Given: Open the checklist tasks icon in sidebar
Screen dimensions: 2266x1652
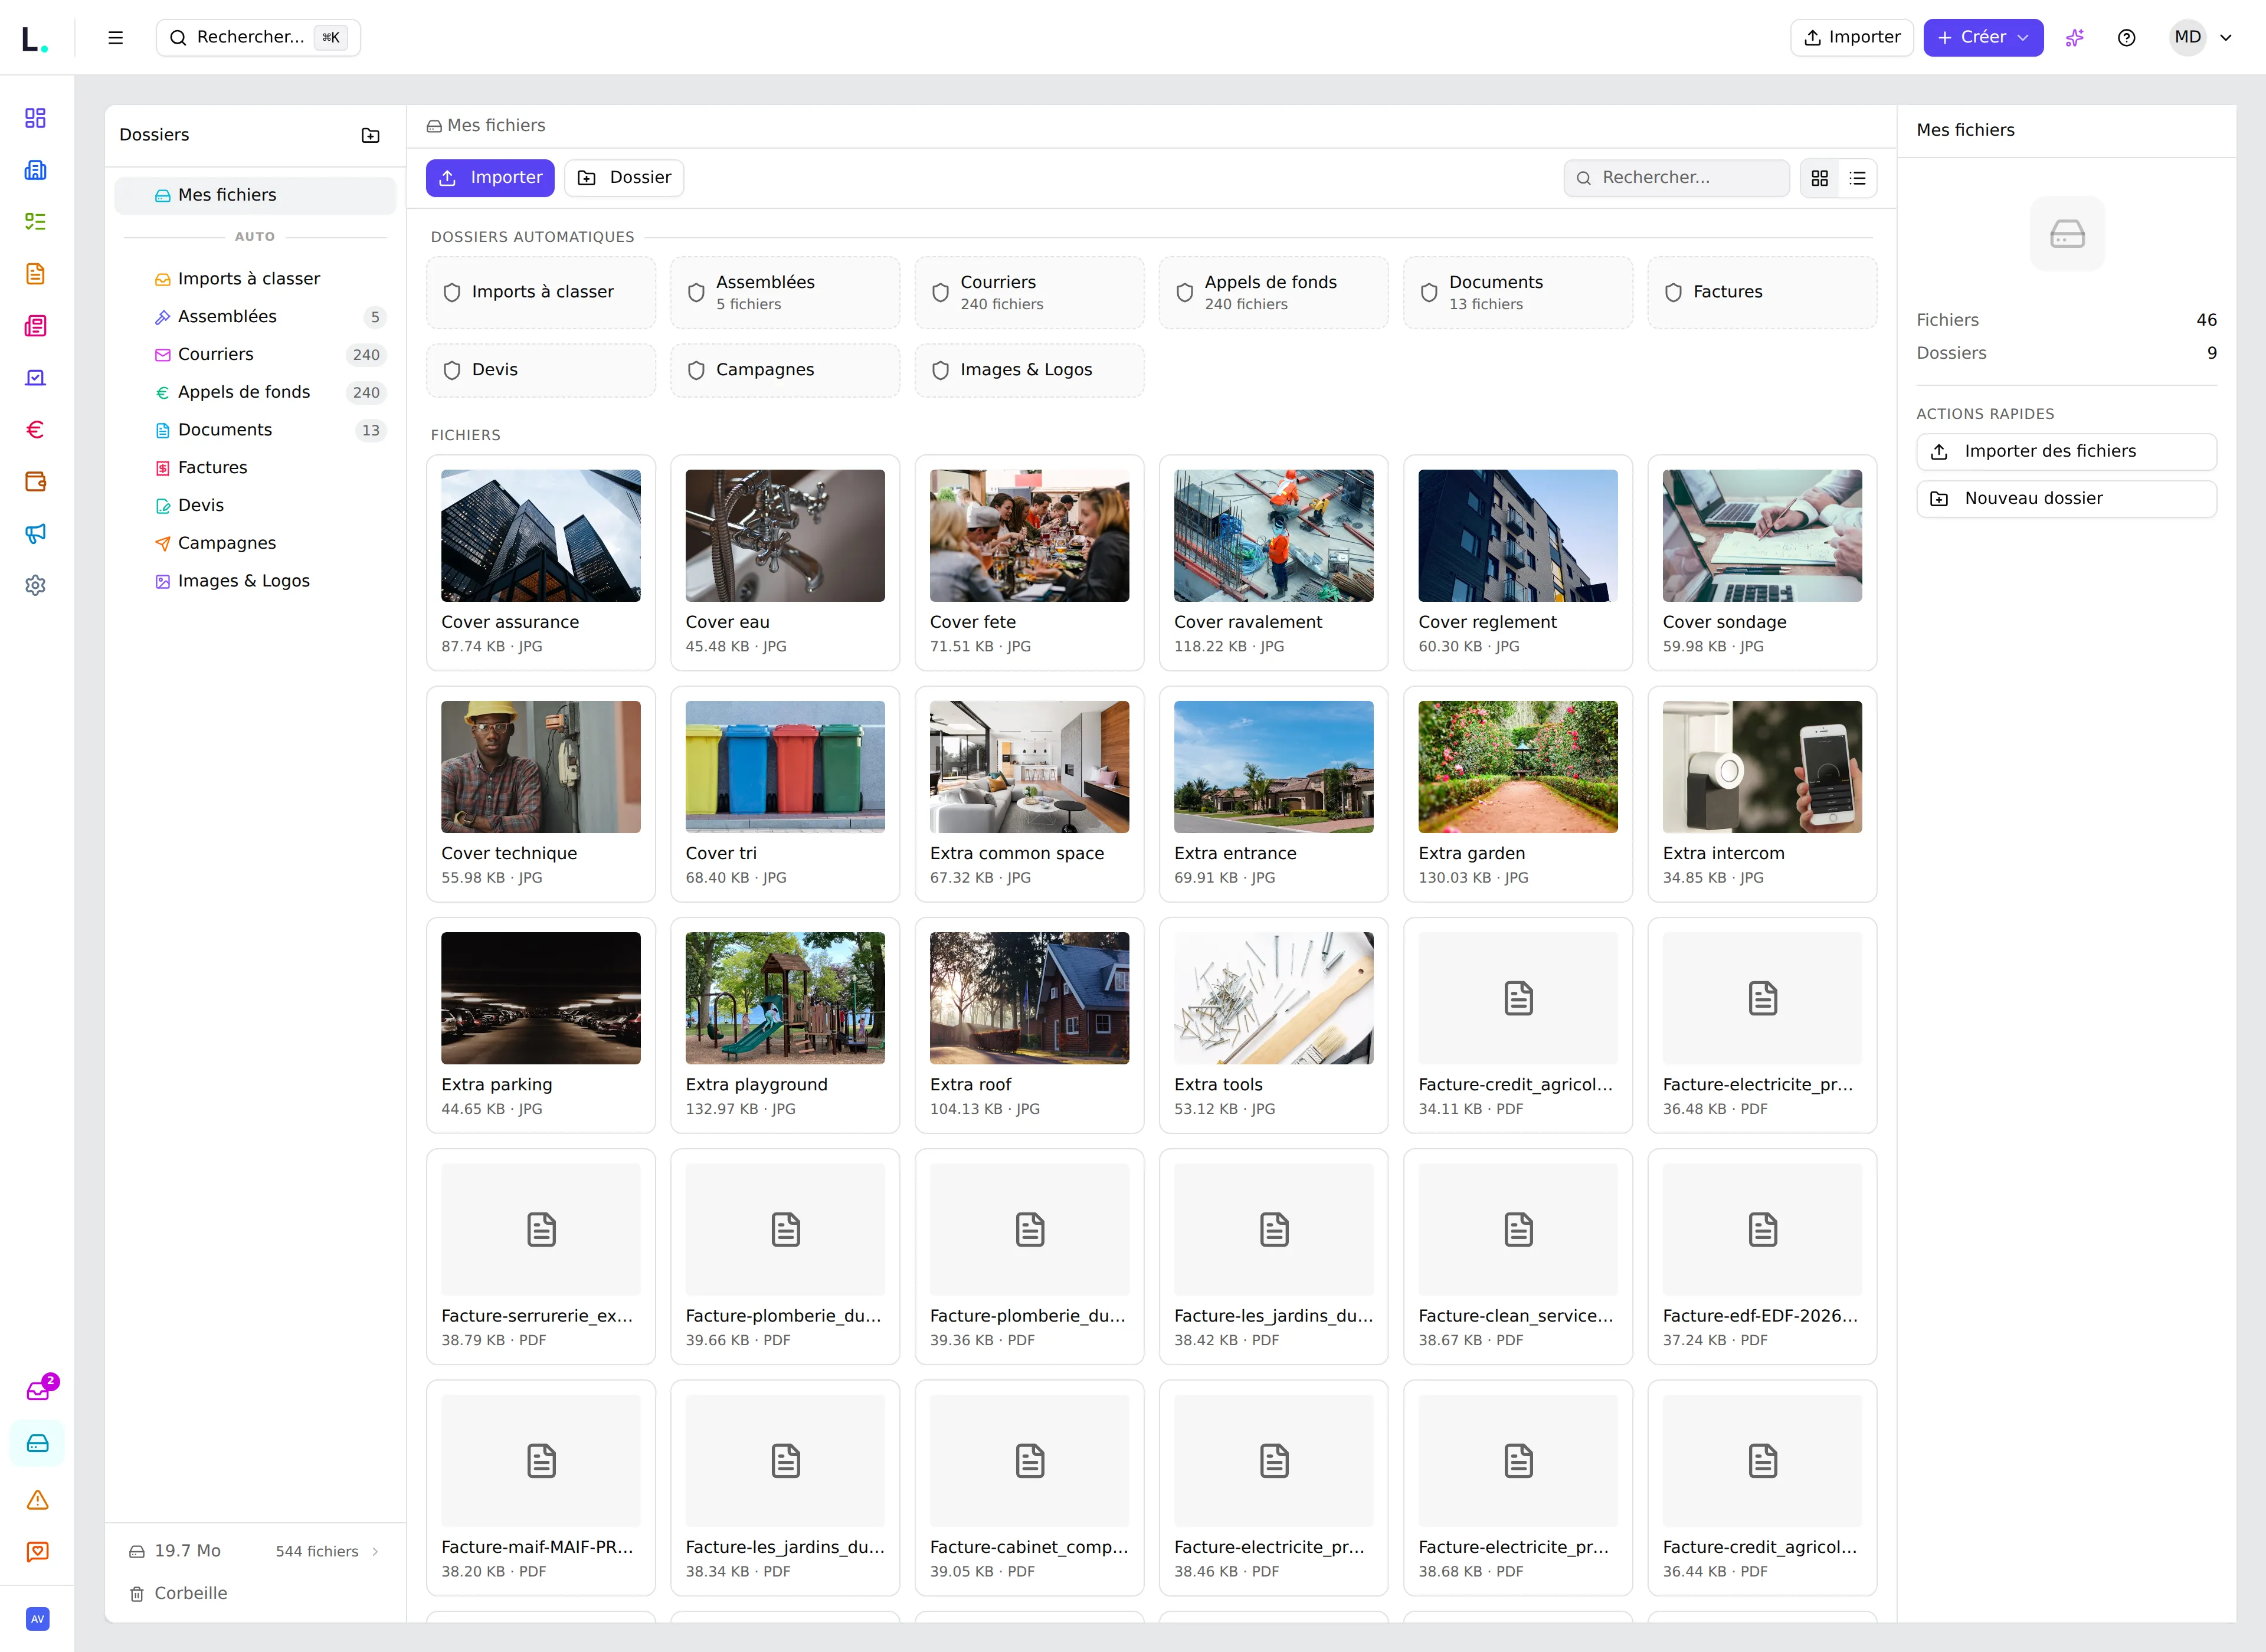Looking at the screenshot, I should 36,222.
